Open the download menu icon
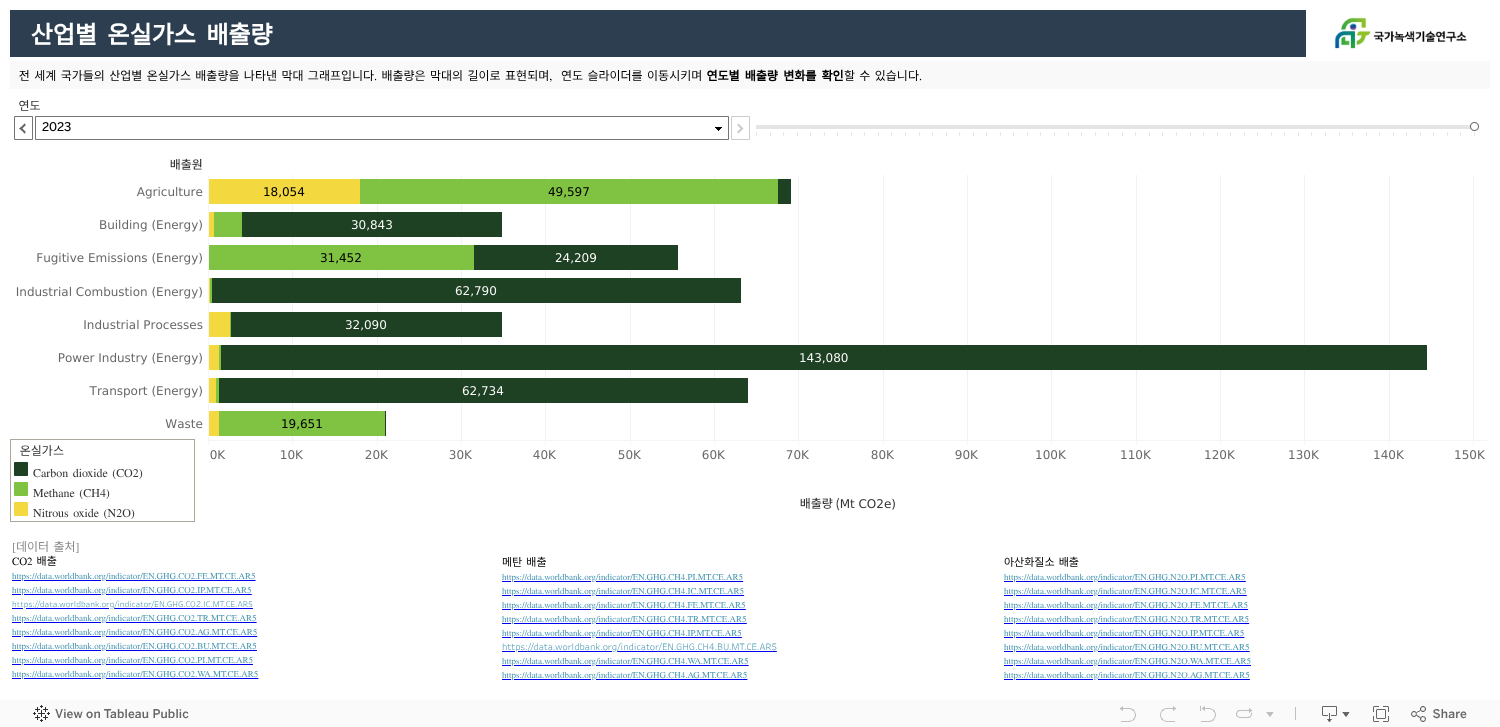 tap(1335, 714)
